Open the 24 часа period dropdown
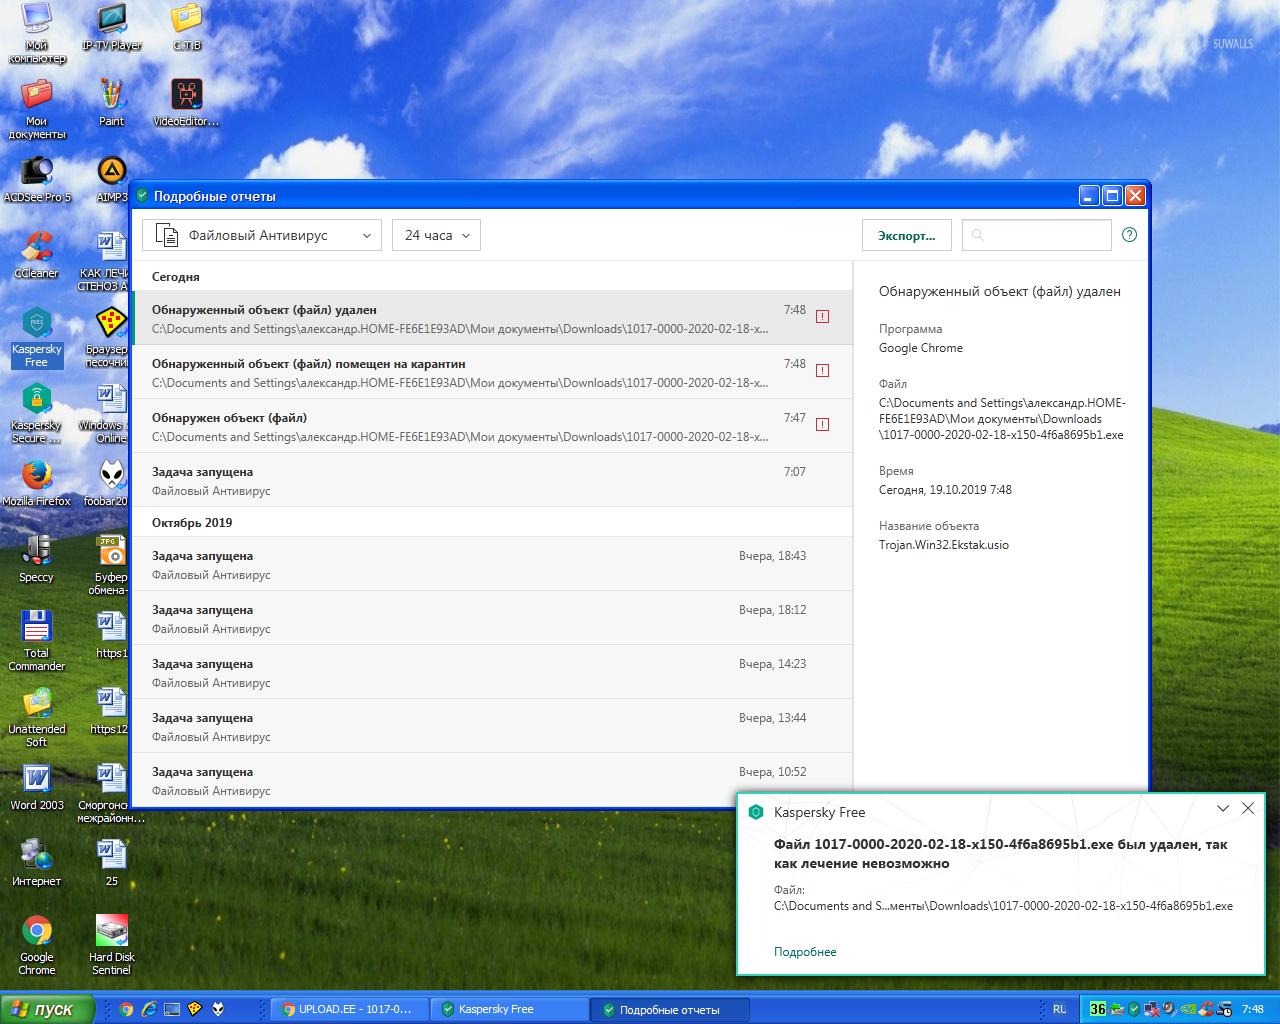Viewport: 1280px width, 1024px height. (x=436, y=235)
